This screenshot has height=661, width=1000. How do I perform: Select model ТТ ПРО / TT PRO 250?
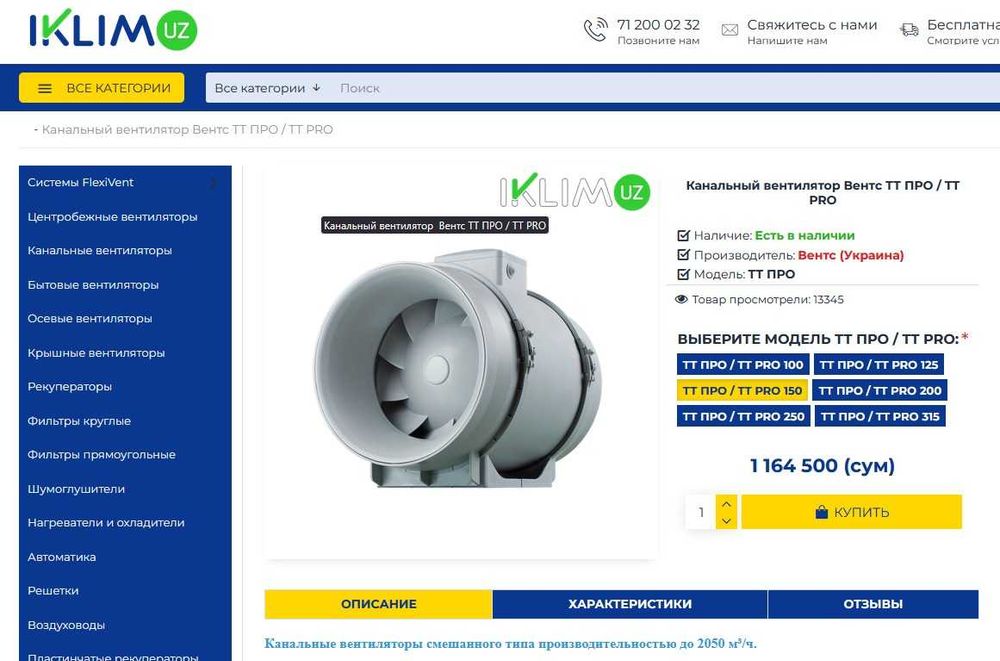(x=744, y=417)
